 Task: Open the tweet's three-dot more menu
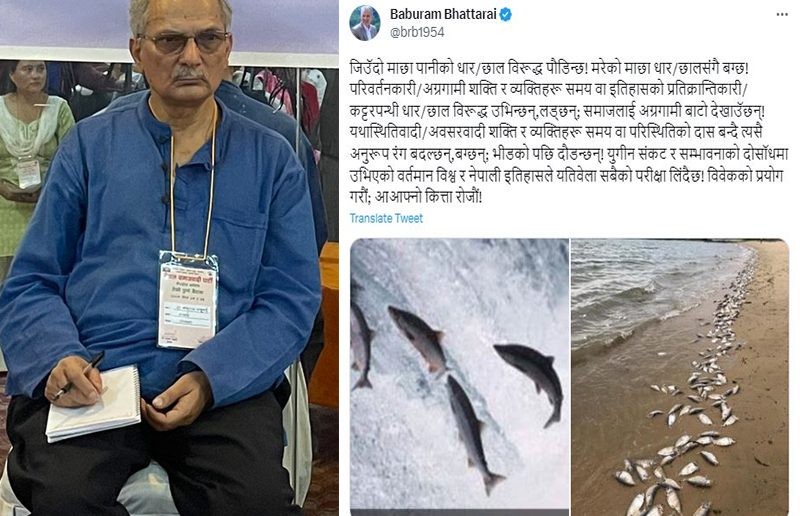coord(782,15)
